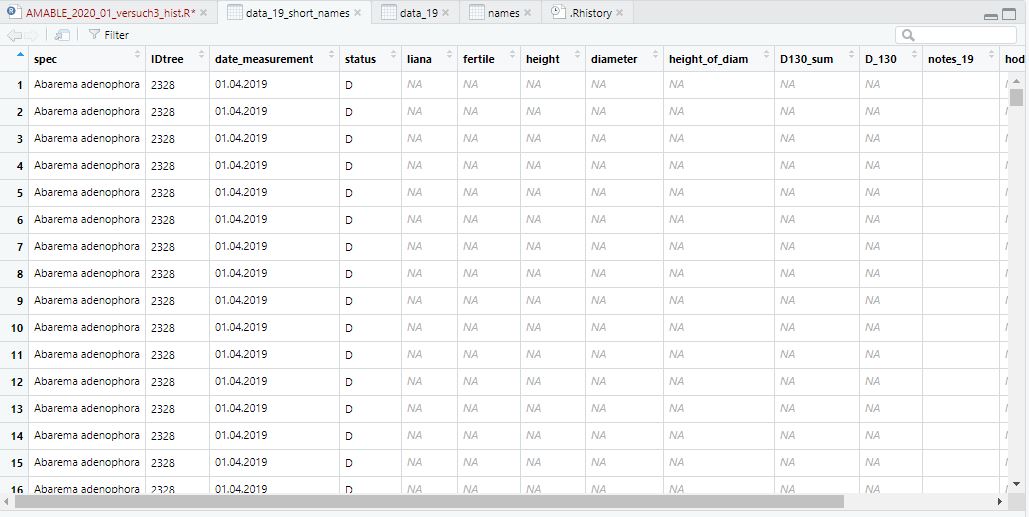This screenshot has width=1029, height=517.
Task: Maximize the source pane
Action: tap(1010, 15)
